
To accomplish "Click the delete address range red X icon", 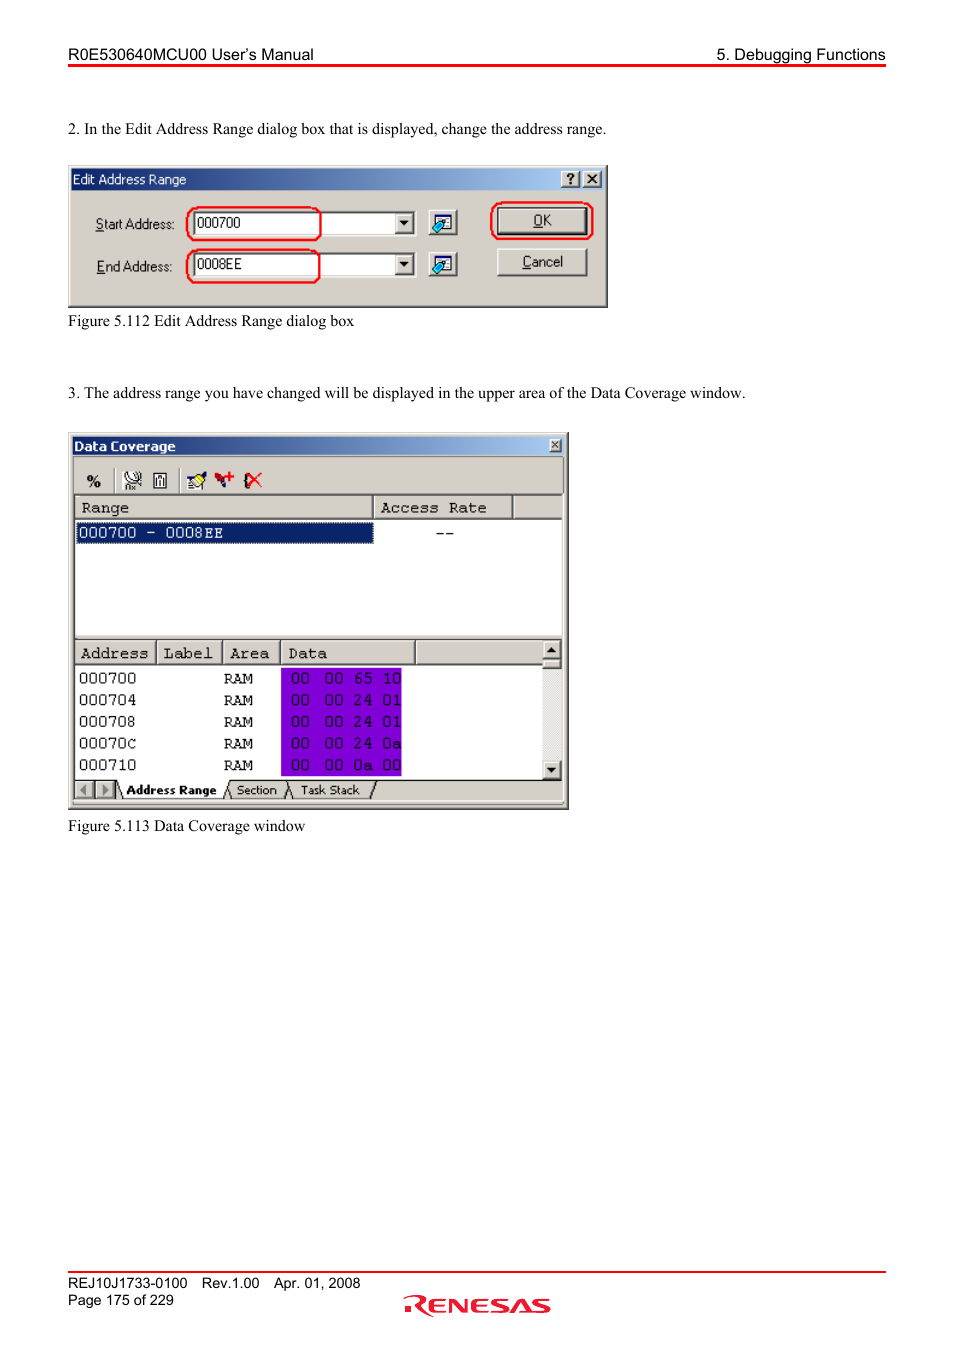I will (253, 481).
